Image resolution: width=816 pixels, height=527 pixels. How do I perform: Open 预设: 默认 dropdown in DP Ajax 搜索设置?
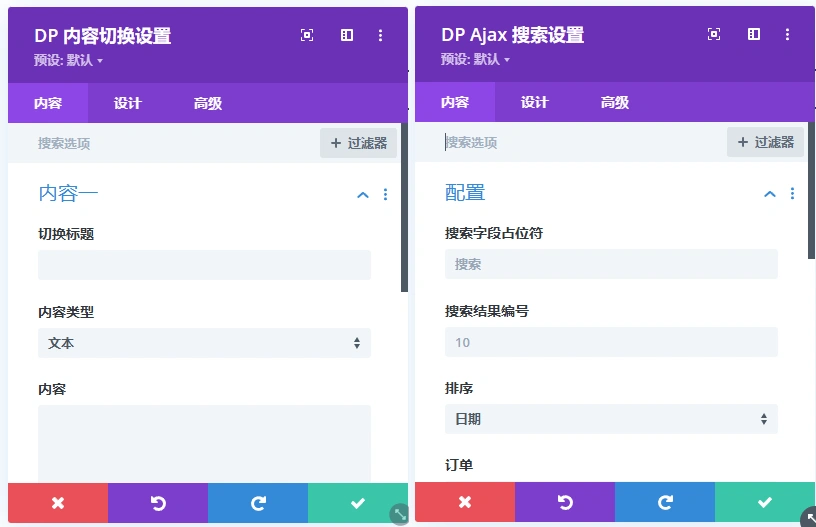click(x=475, y=59)
